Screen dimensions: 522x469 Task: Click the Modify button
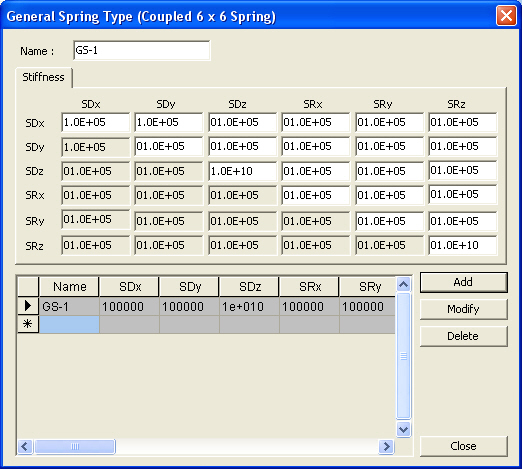click(x=463, y=309)
